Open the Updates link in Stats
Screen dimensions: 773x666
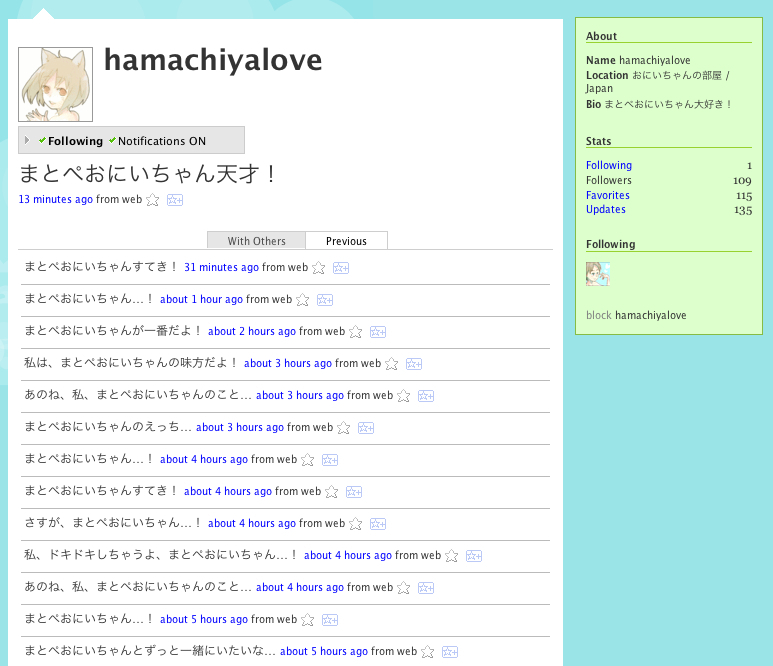point(606,210)
